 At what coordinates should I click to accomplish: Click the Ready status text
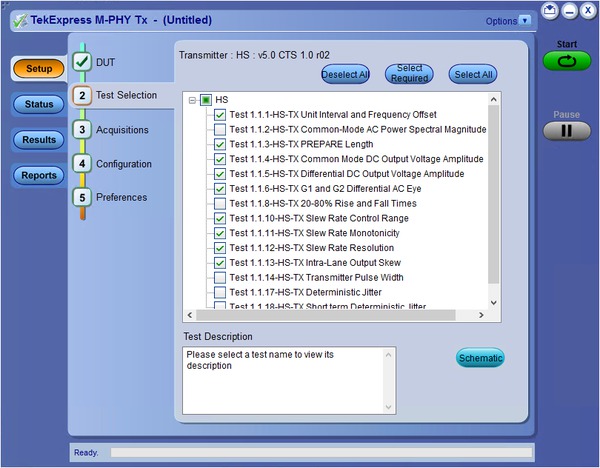pos(86,453)
